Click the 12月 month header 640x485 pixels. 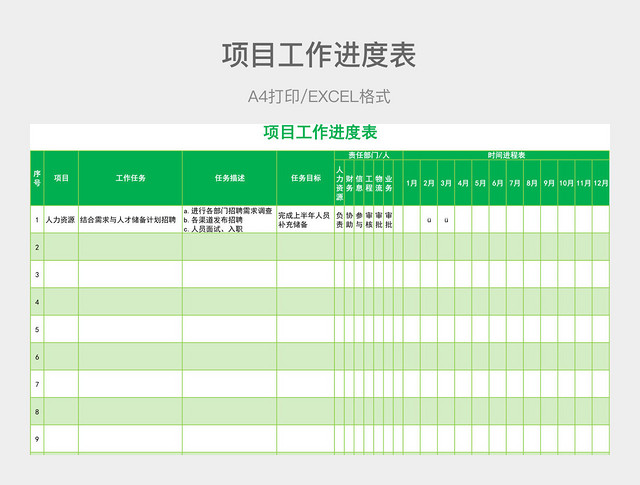tap(600, 183)
